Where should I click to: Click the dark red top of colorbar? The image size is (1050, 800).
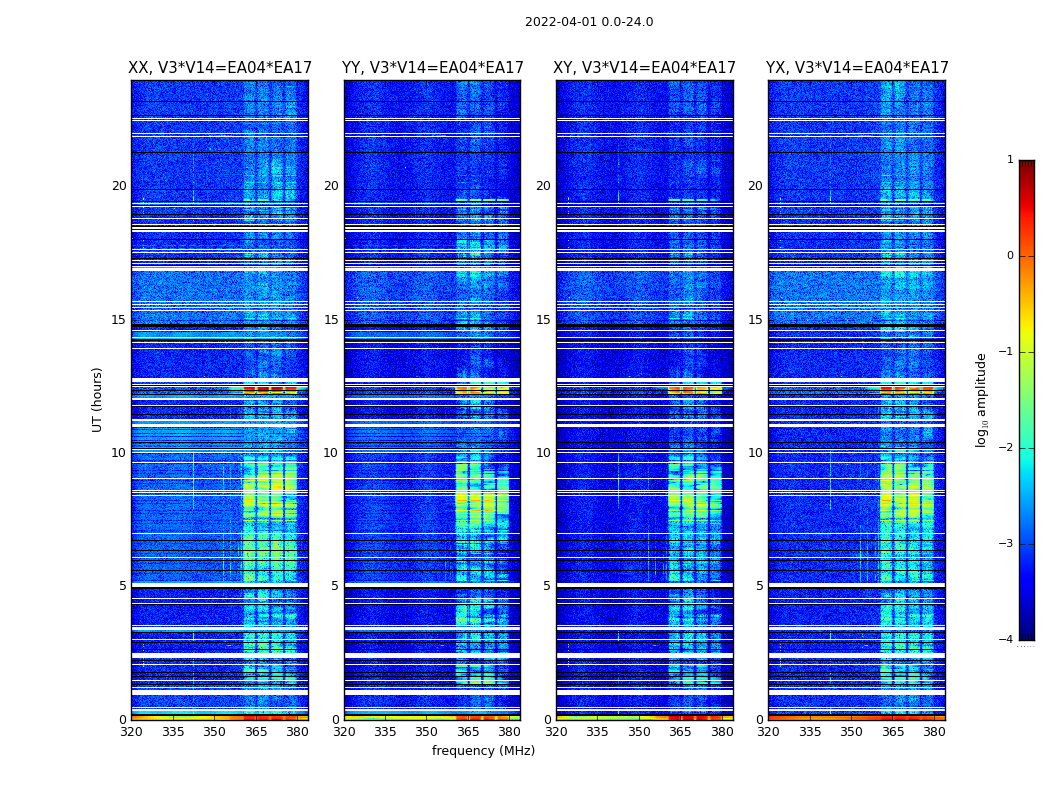click(1027, 165)
